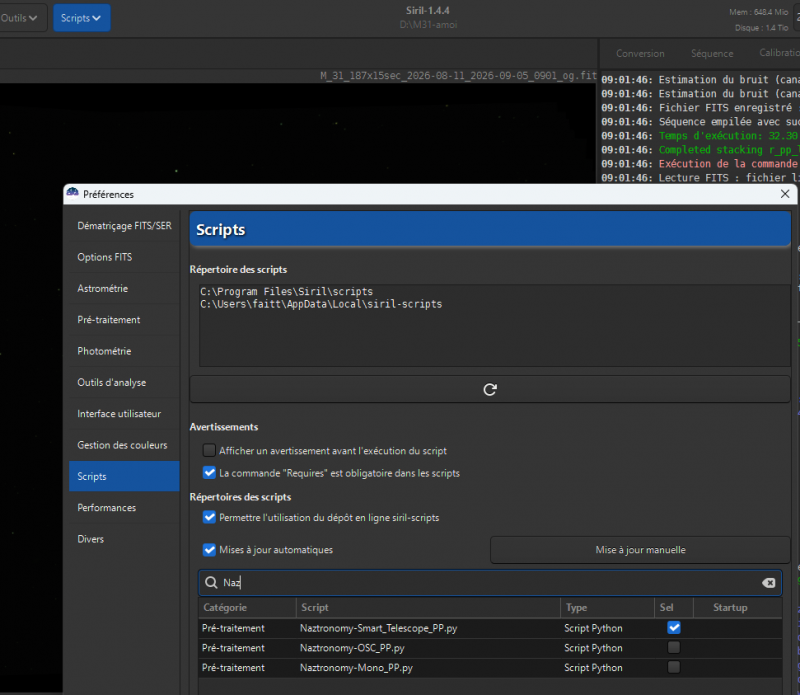Click the Startup column header
Screen dimensions: 800x695
click(x=737, y=607)
